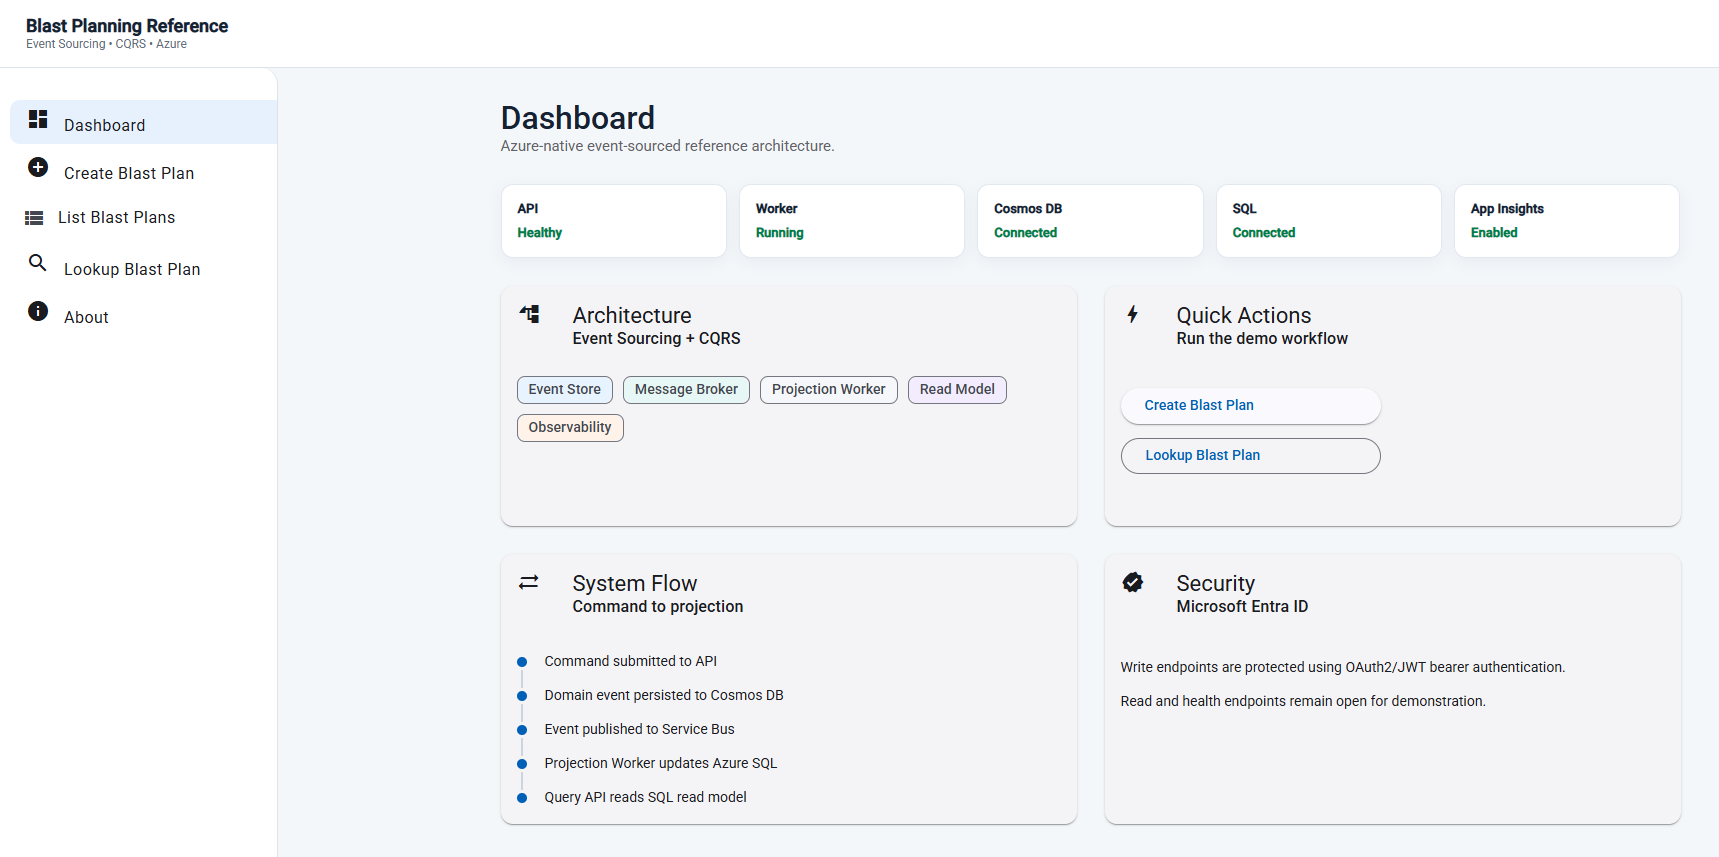Click the System Flow arrows icon
The width and height of the screenshot is (1719, 857).
tap(529, 582)
